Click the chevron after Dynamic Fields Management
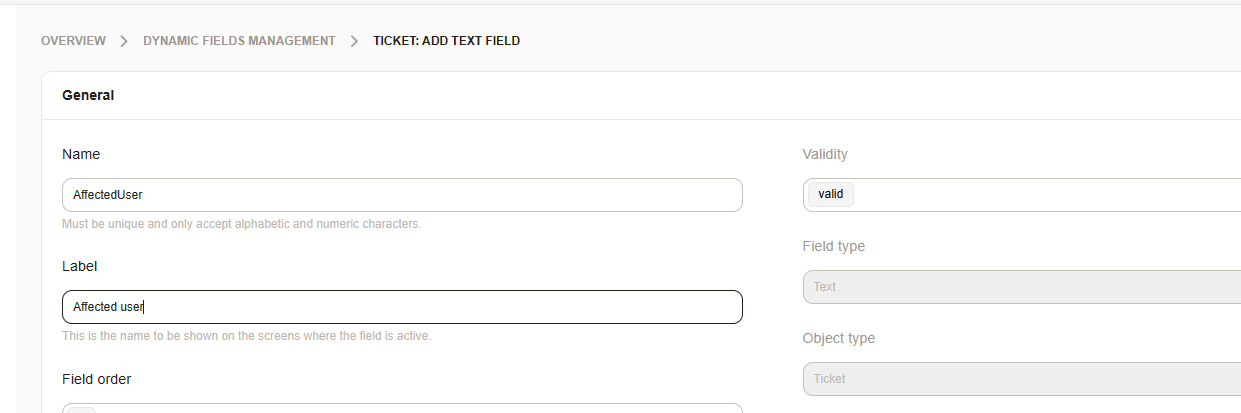Viewport: 1241px width, 413px height. [x=354, y=41]
